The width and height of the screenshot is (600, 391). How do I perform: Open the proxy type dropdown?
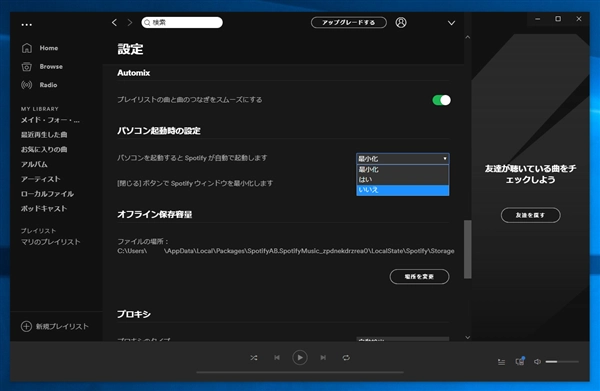[x=403, y=339]
